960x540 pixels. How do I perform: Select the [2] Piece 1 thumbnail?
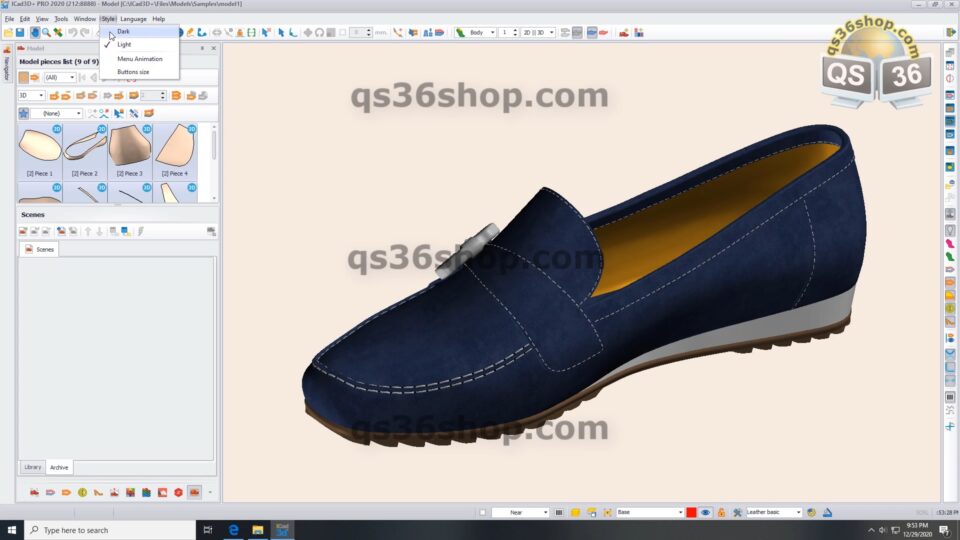click(40, 151)
